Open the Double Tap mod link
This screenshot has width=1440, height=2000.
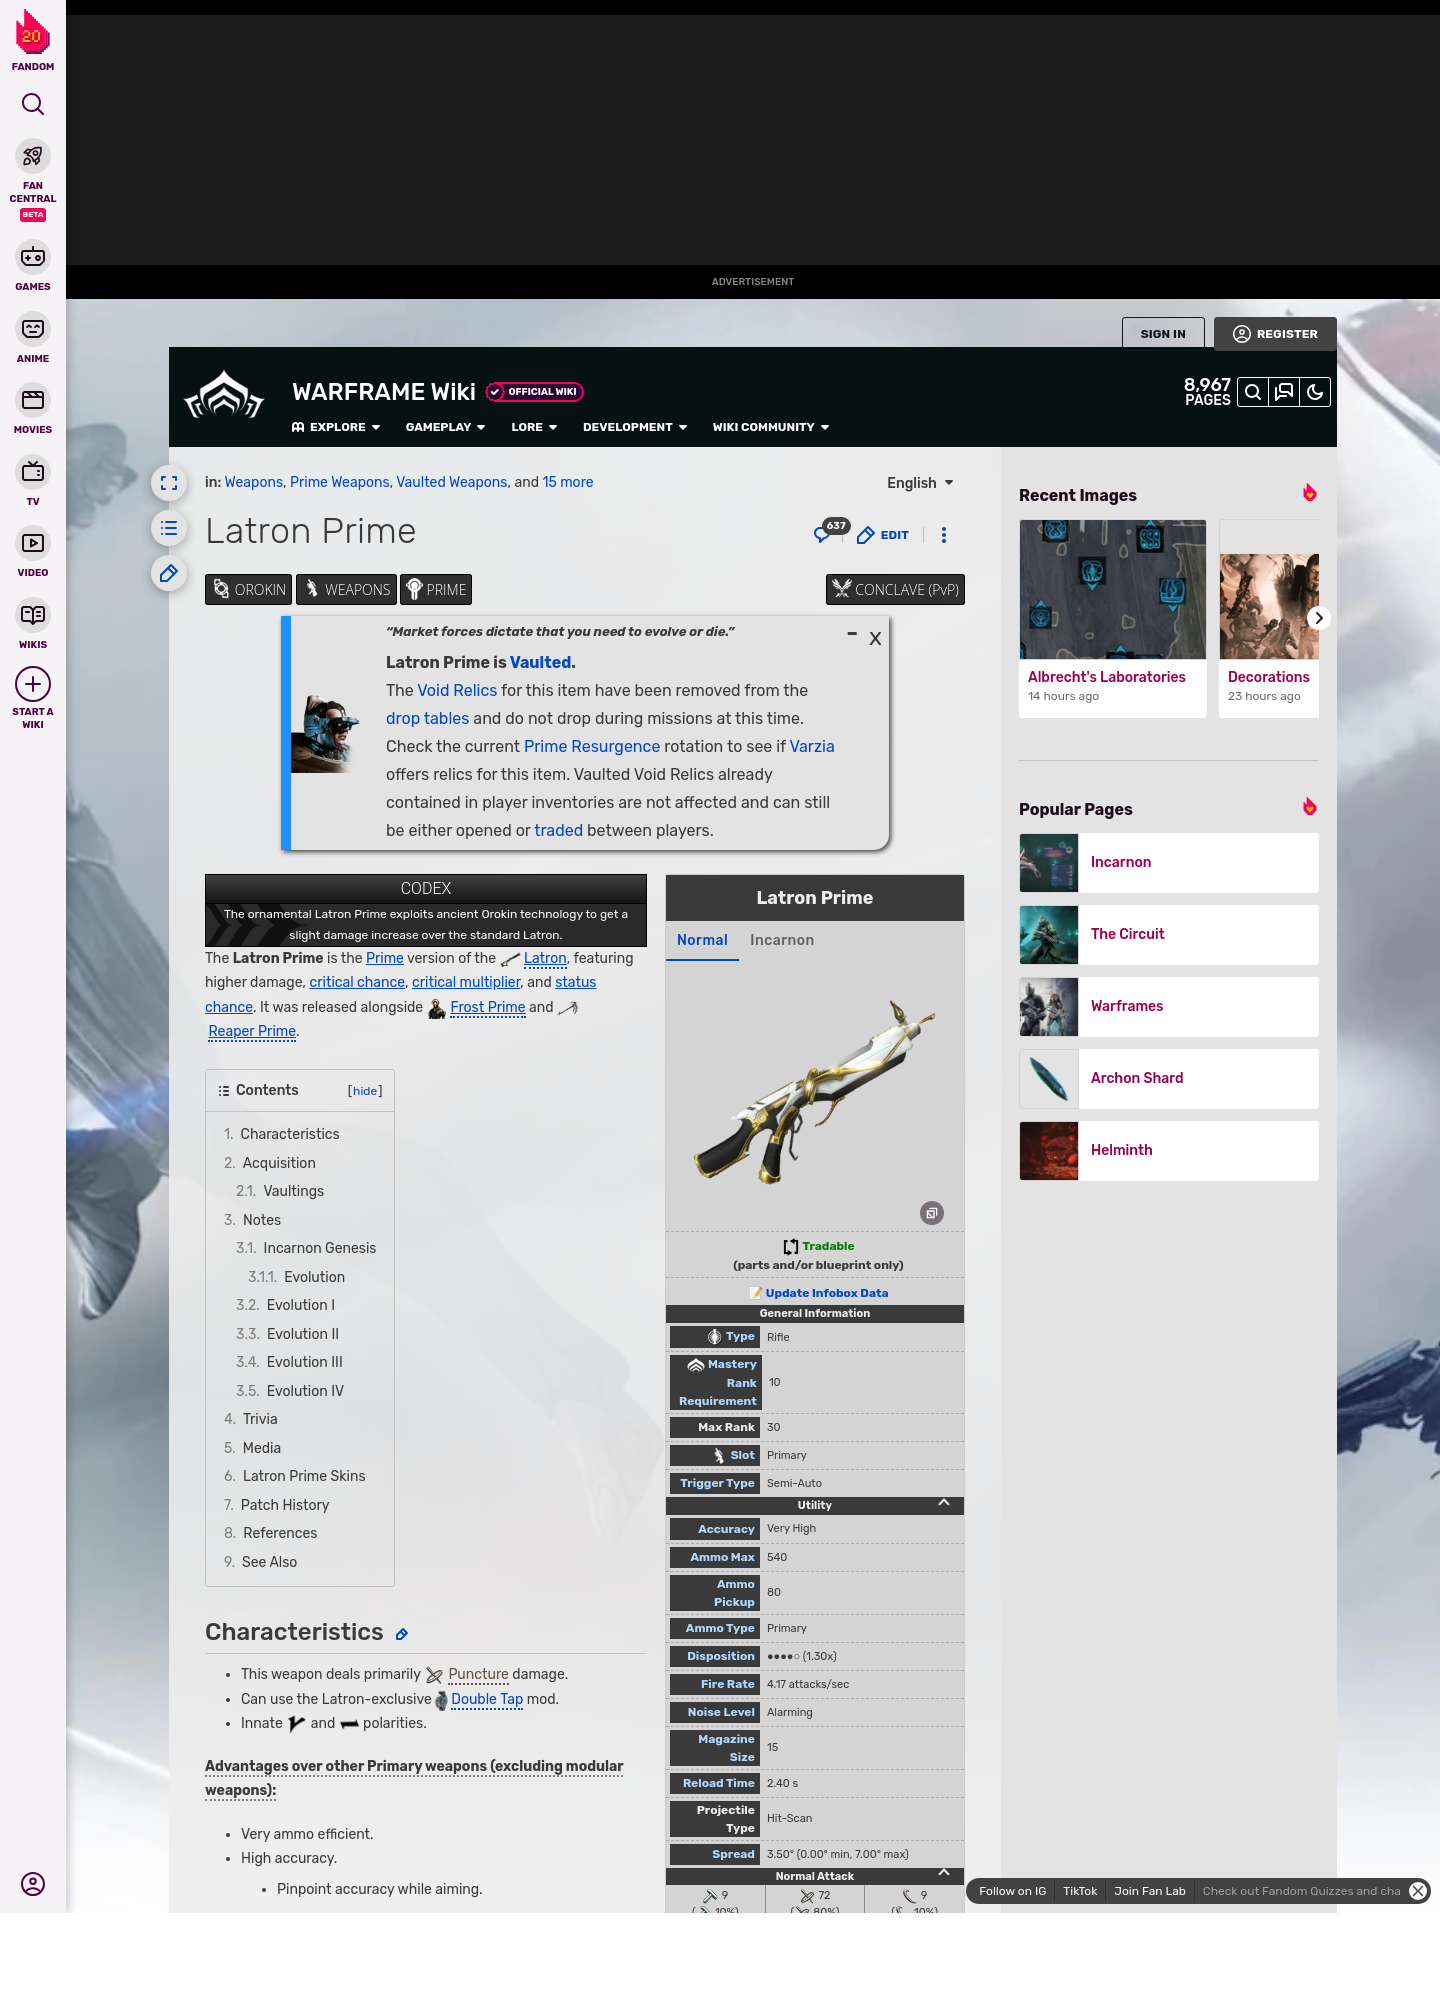[487, 1699]
